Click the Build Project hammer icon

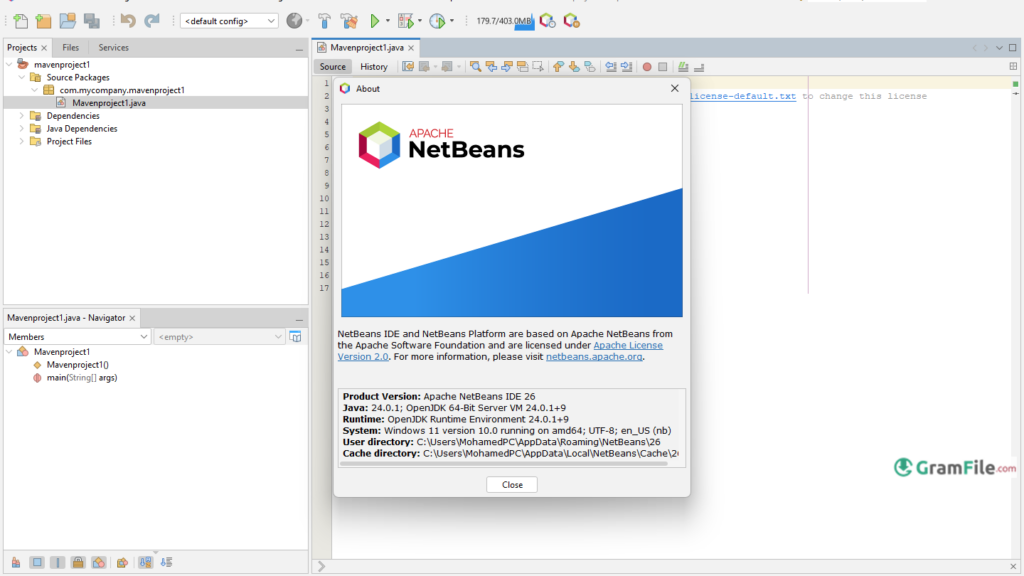[325, 21]
